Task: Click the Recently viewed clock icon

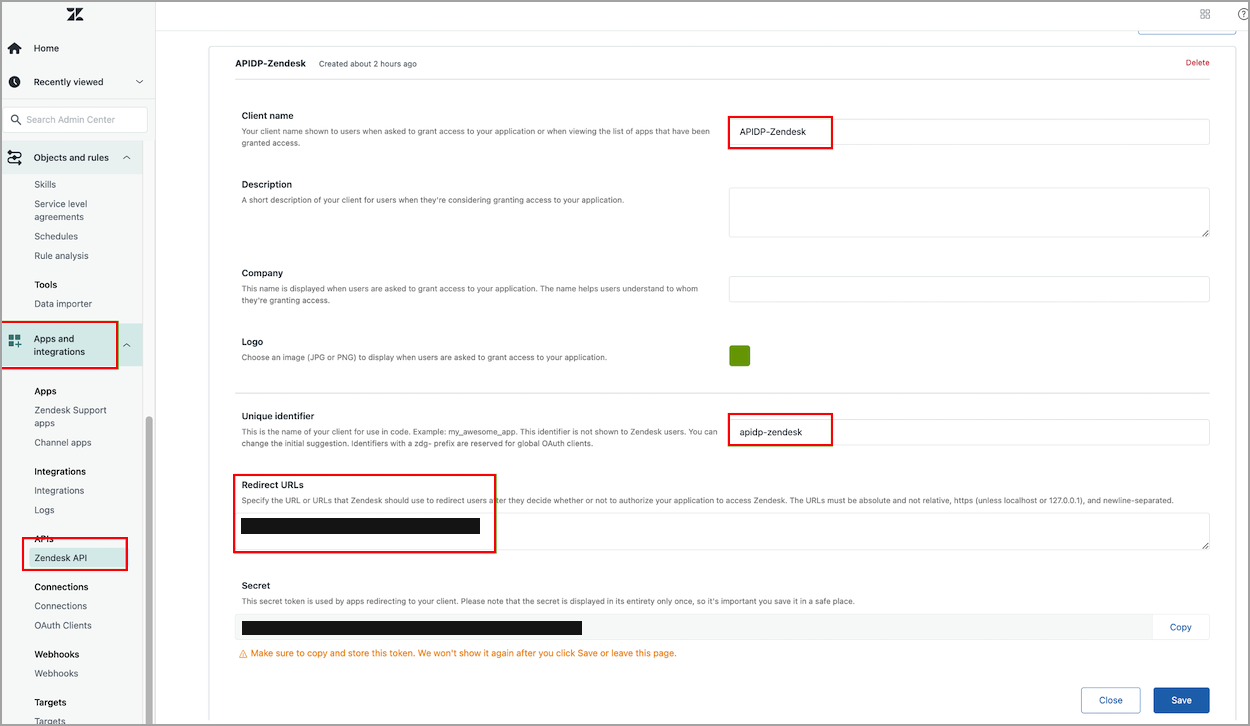Action: click(15, 82)
